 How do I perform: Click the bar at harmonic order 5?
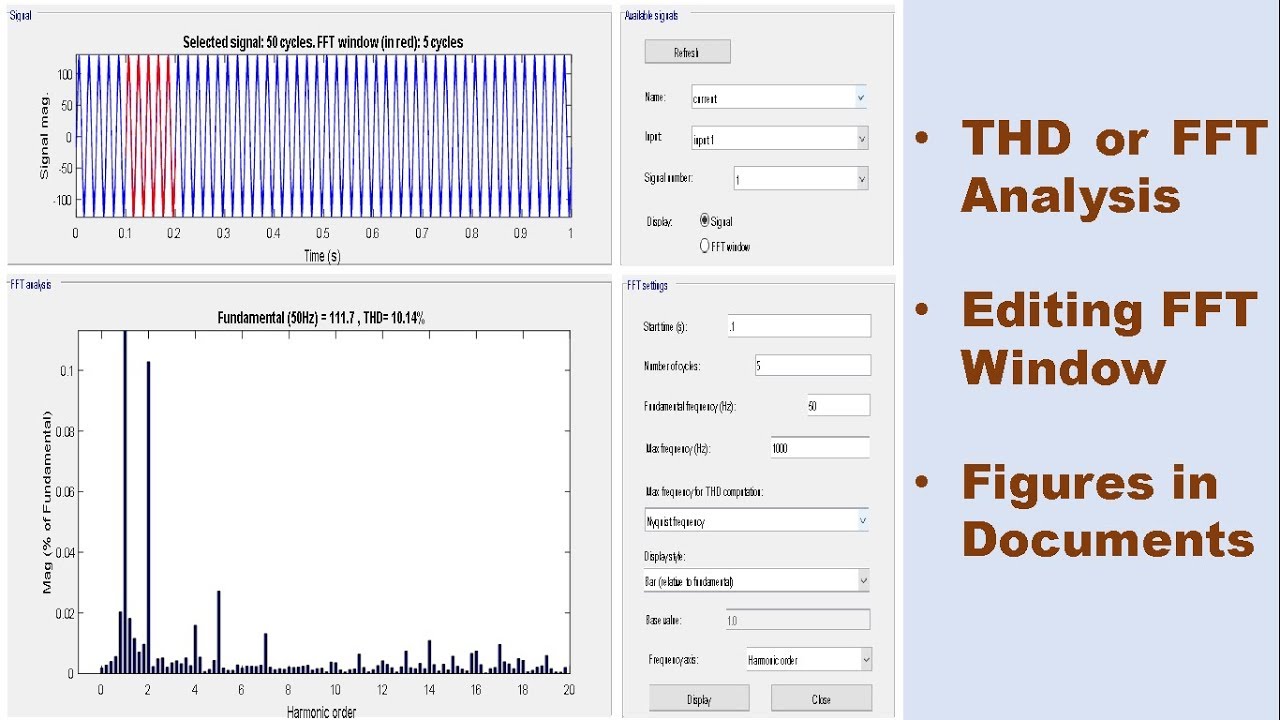click(x=218, y=632)
